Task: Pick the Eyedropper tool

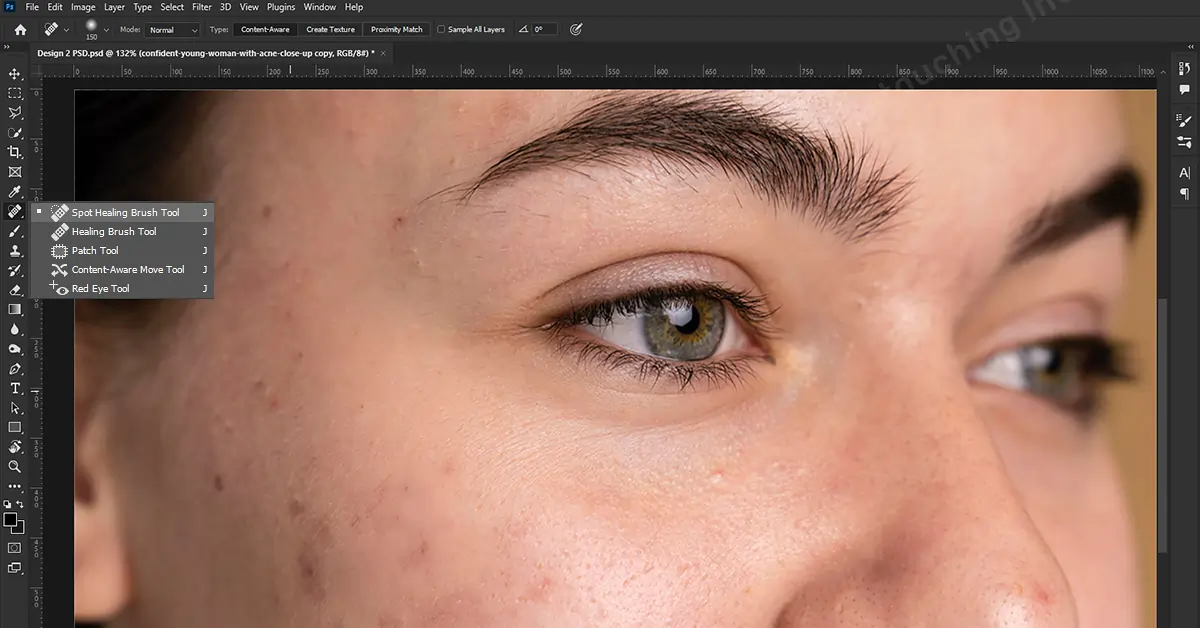Action: pyautogui.click(x=15, y=191)
